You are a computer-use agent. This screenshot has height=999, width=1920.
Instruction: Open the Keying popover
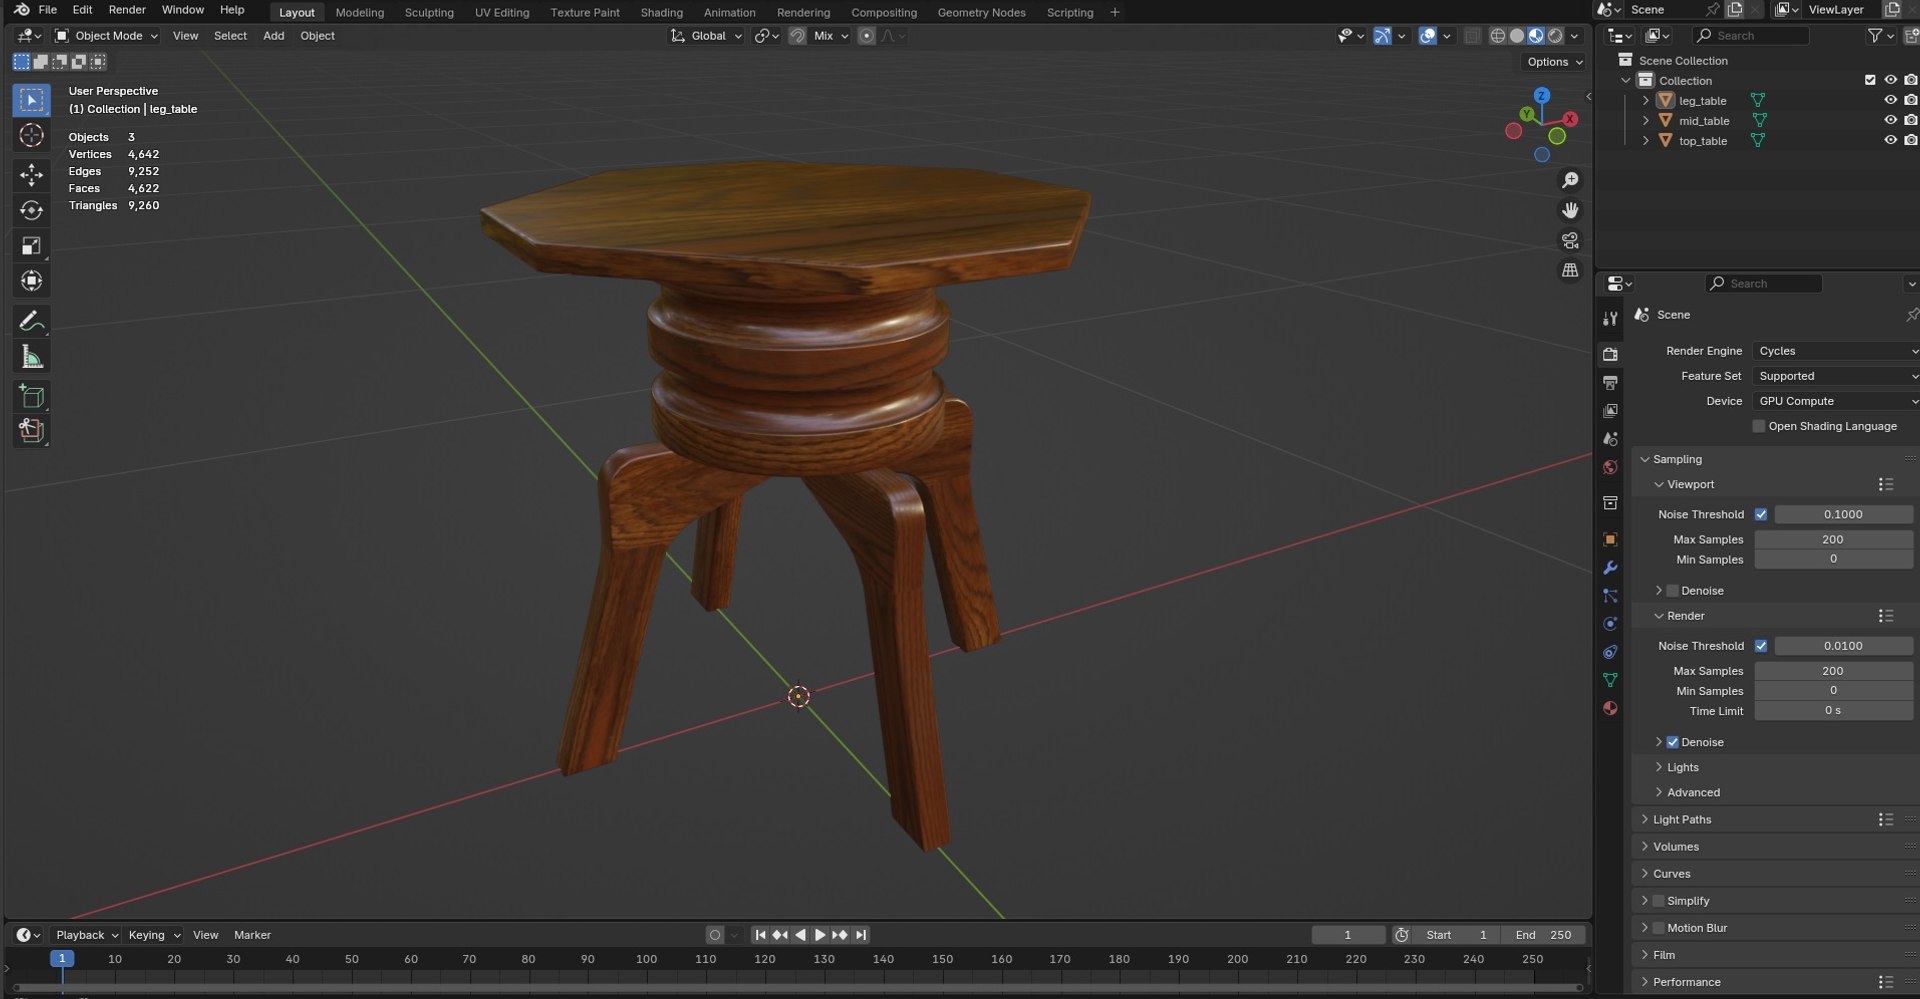click(154, 935)
